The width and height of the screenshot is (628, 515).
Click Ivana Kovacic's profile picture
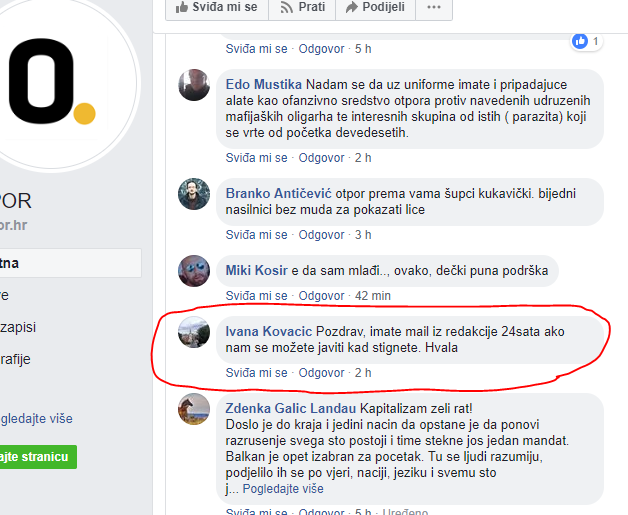(x=194, y=332)
